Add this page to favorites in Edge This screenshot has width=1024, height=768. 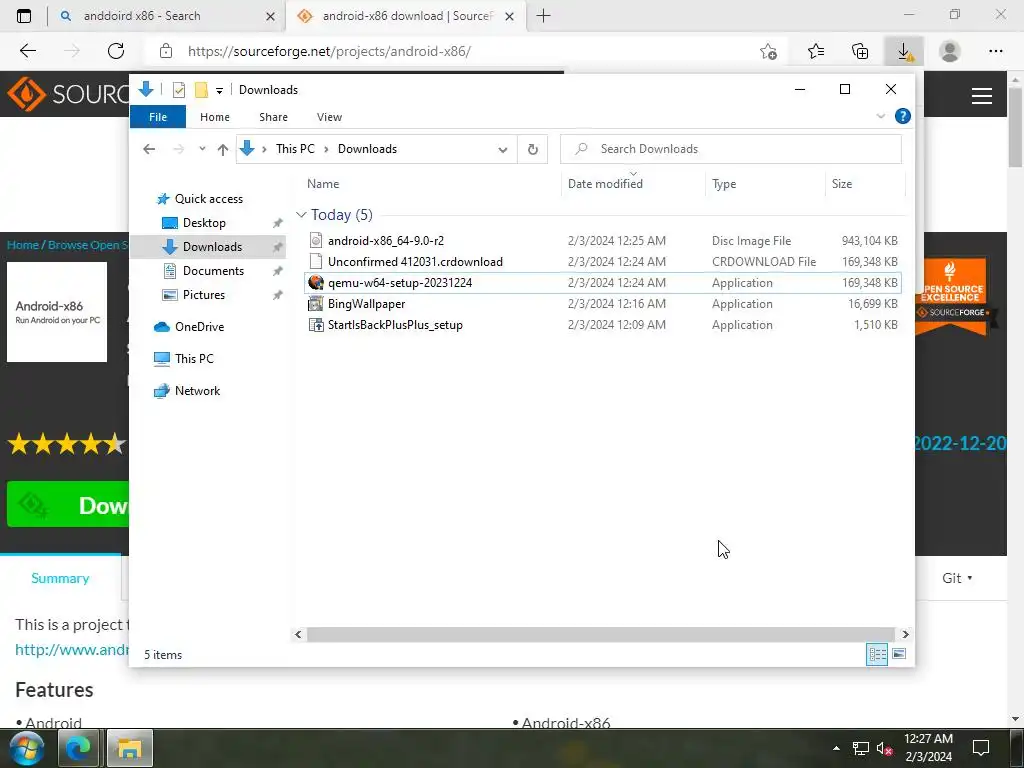pyautogui.click(x=769, y=52)
